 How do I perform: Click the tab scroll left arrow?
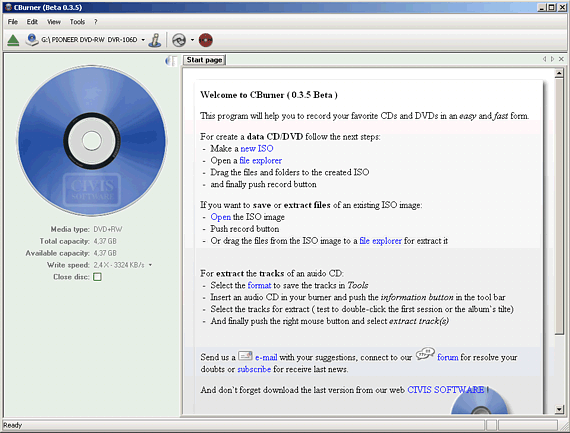544,59
